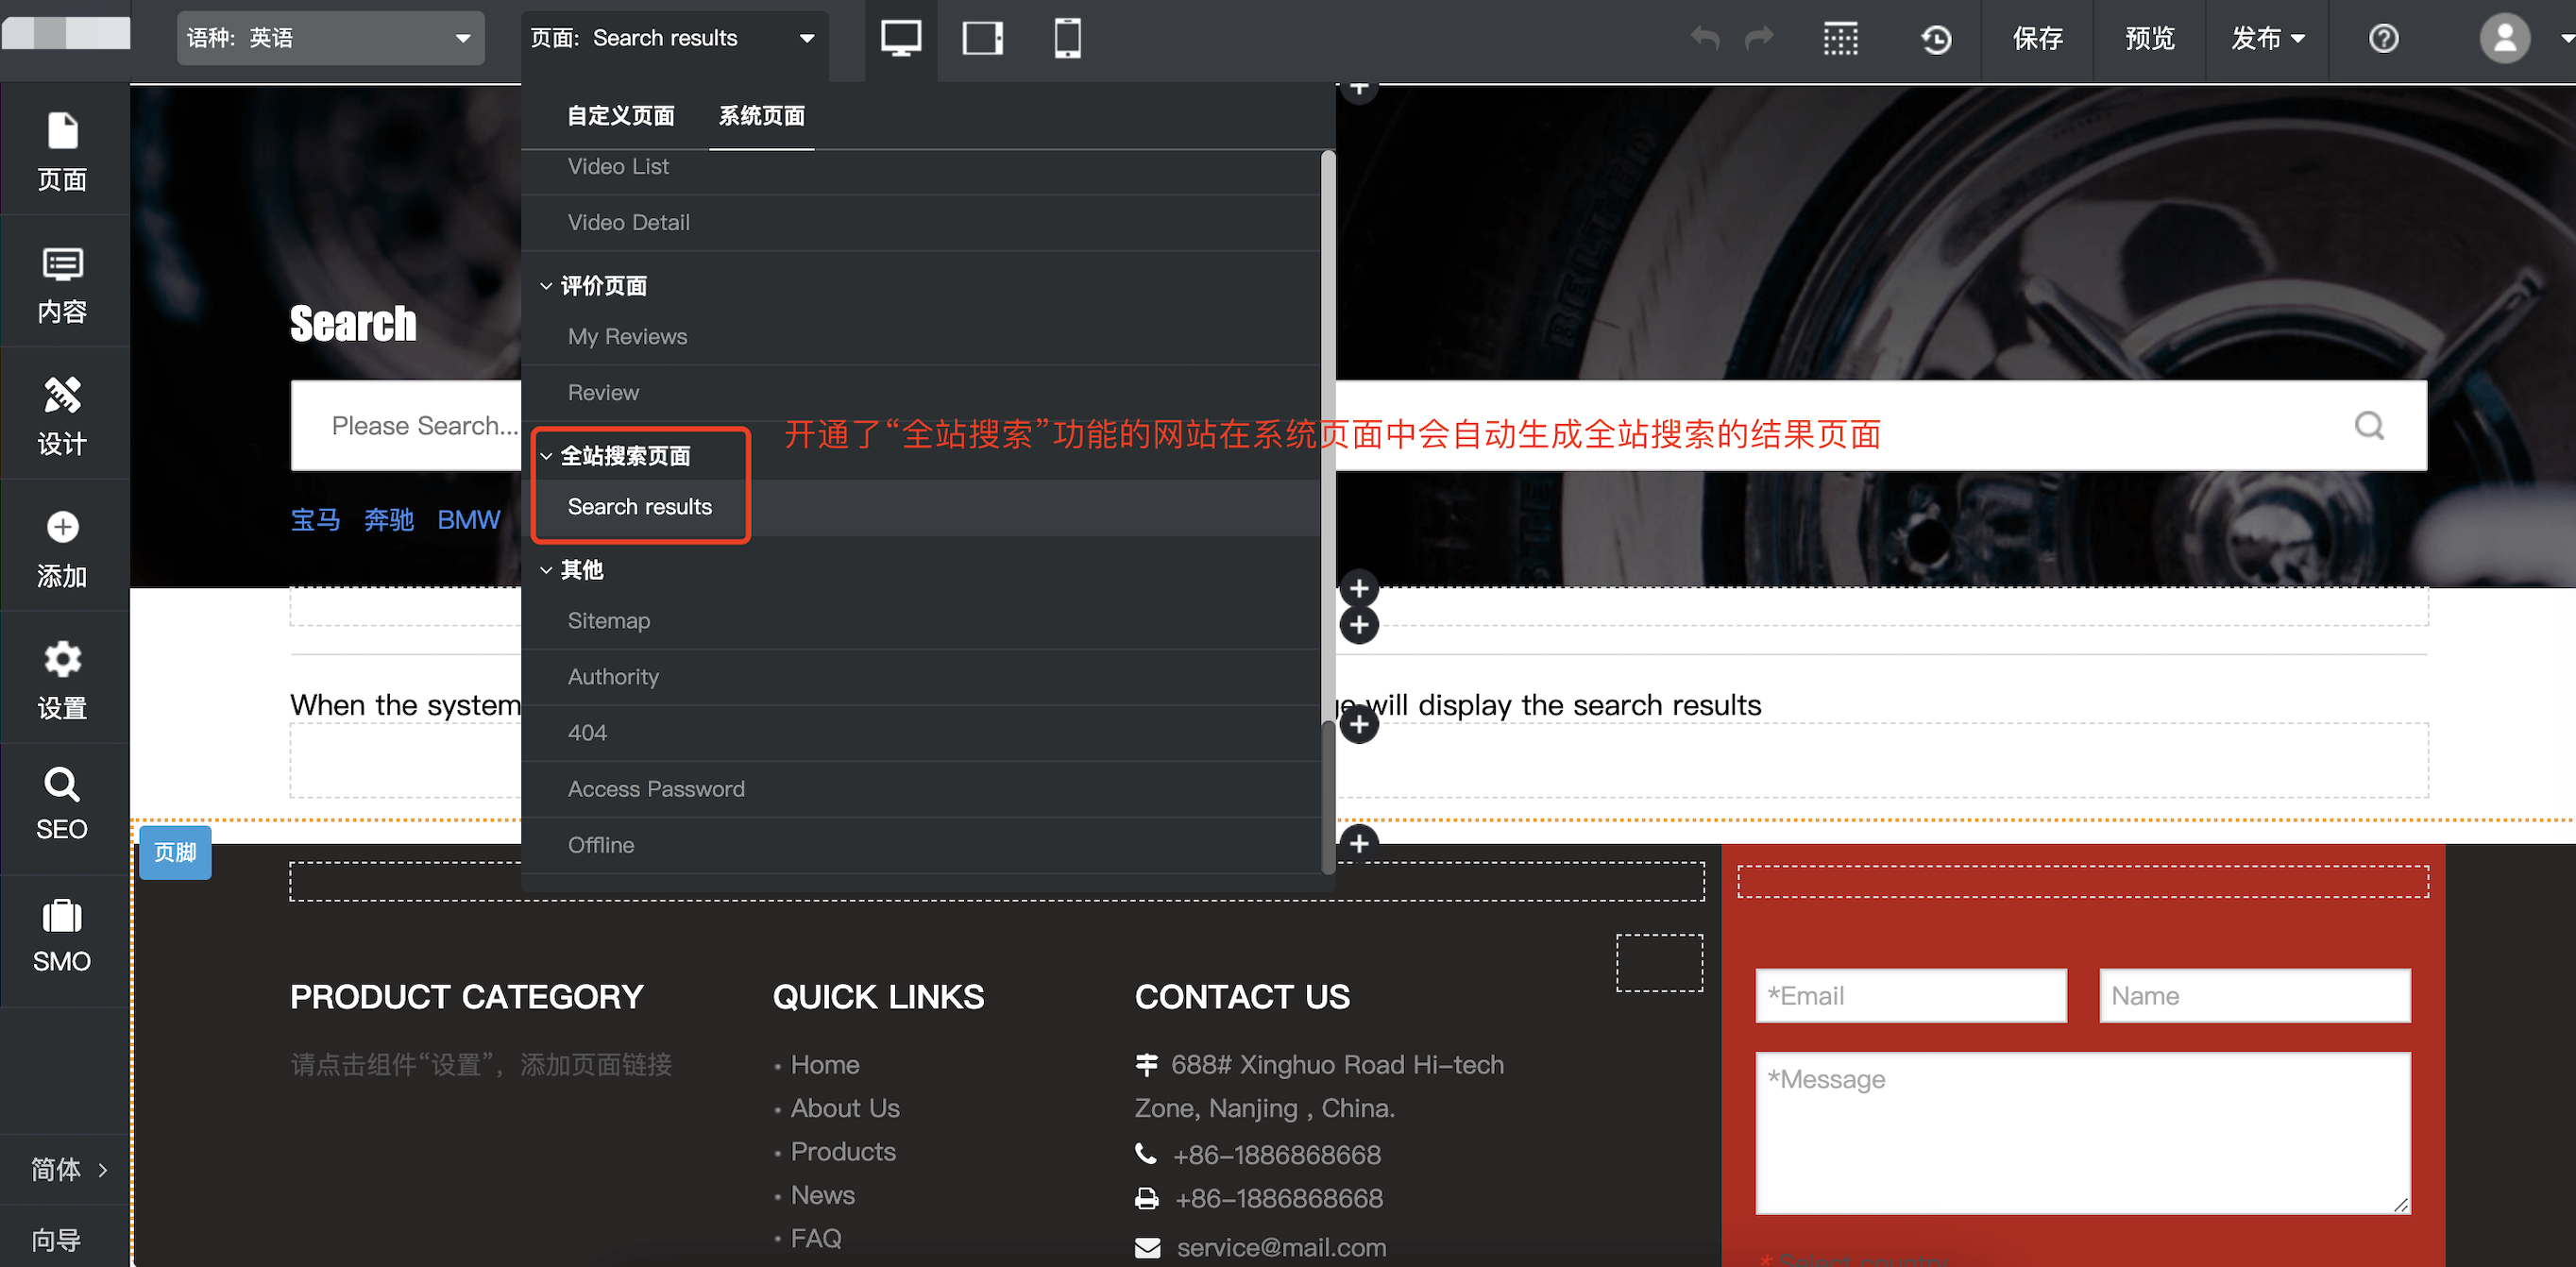Click the footer Email input field
The width and height of the screenshot is (2576, 1267).
[1910, 996]
